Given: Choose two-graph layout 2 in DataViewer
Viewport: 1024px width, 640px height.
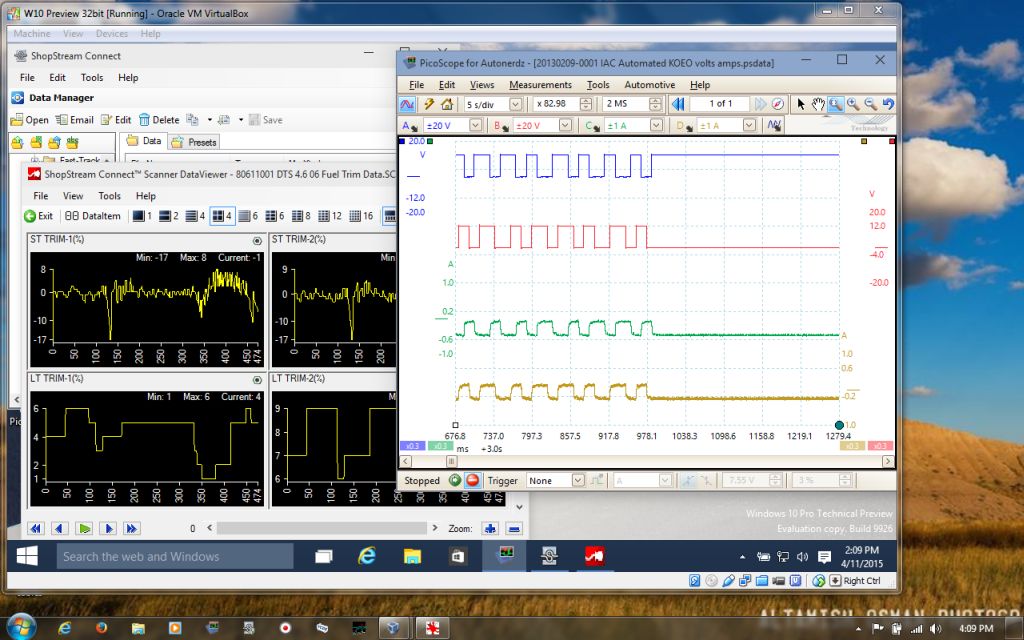Looking at the screenshot, I should (x=168, y=216).
